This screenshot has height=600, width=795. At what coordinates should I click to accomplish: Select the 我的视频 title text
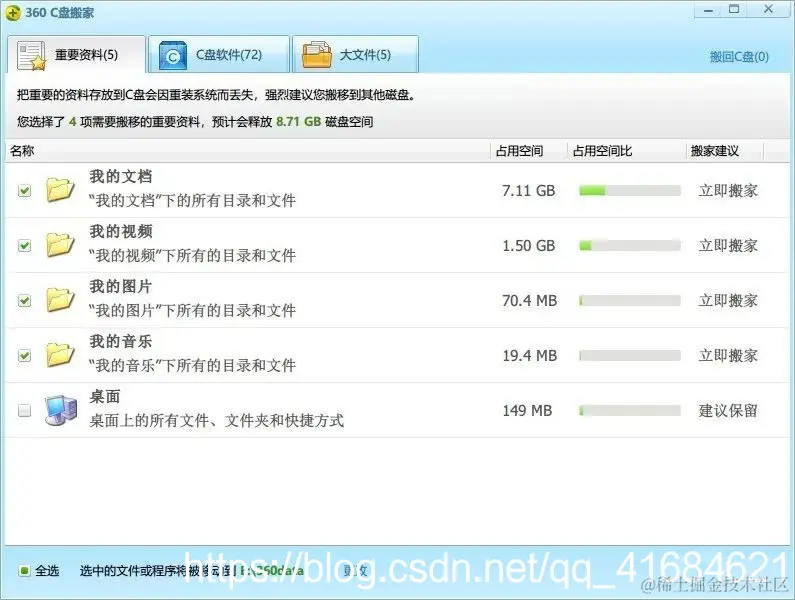pos(121,231)
